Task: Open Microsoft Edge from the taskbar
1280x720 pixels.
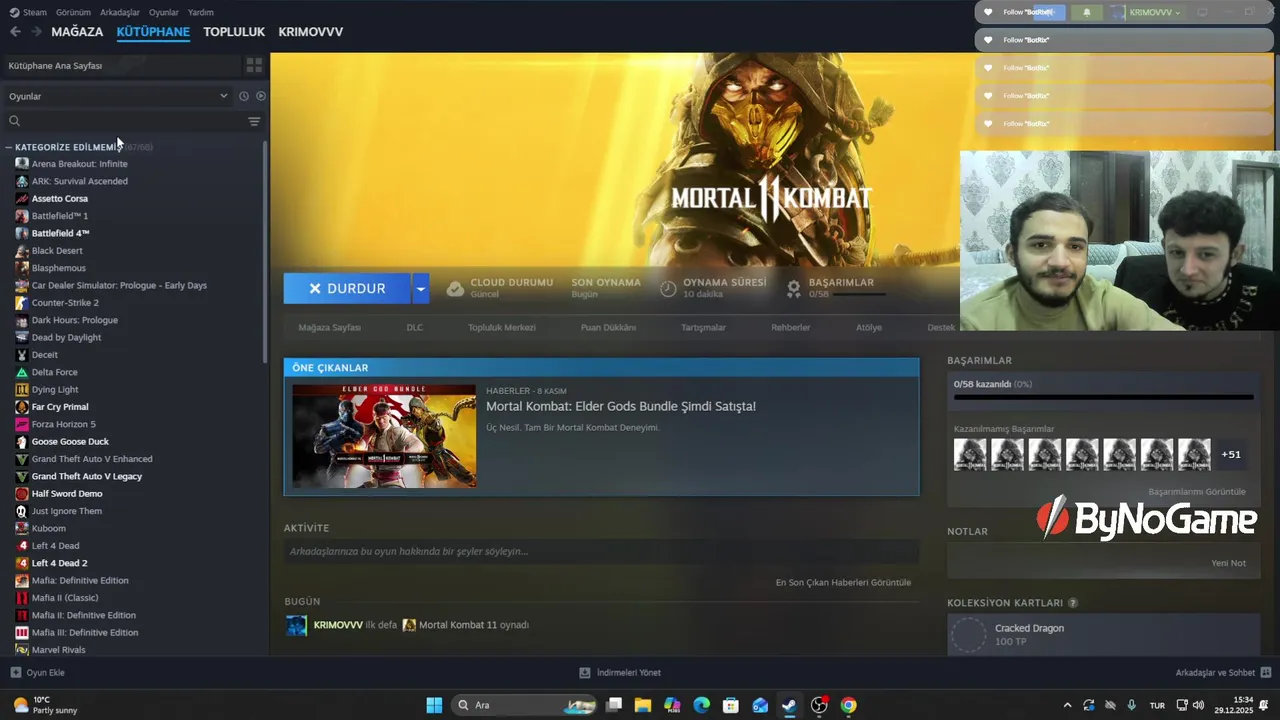Action: pos(702,705)
